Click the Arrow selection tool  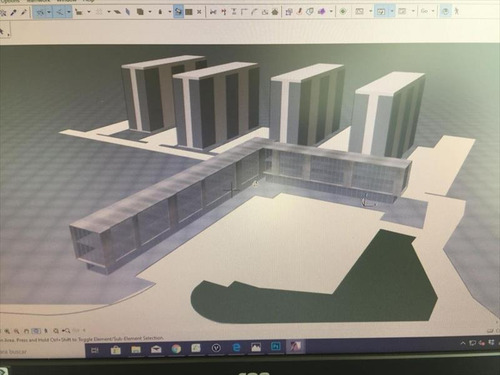tap(2, 32)
